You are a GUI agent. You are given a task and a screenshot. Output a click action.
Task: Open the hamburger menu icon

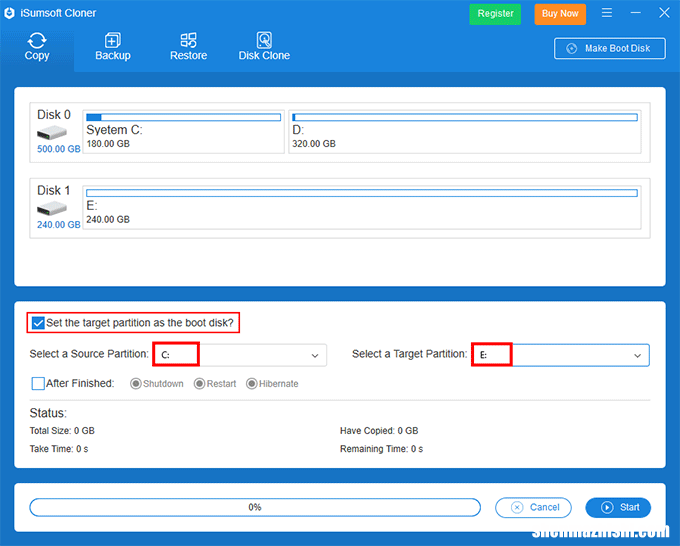607,13
